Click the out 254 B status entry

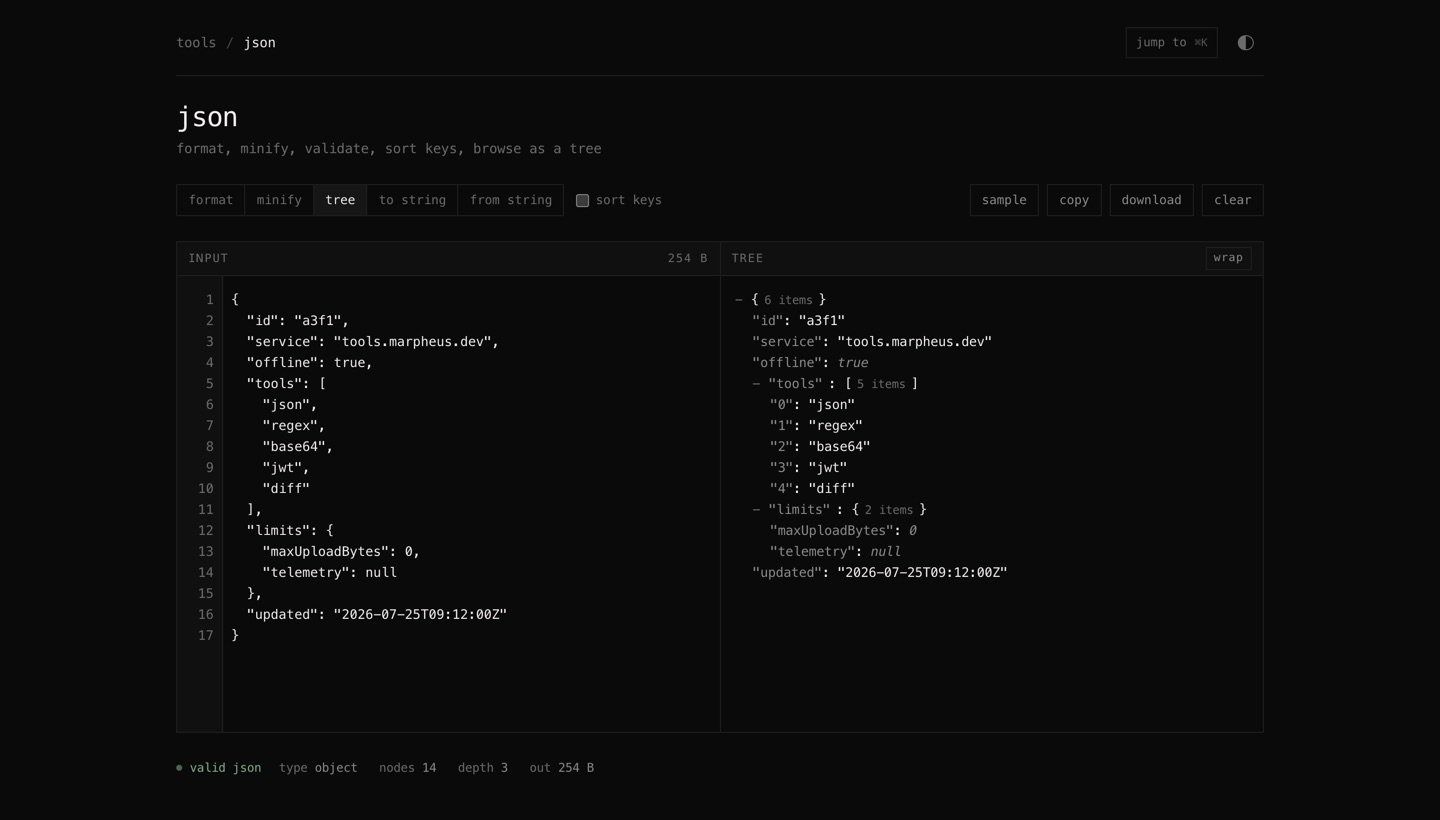point(562,768)
